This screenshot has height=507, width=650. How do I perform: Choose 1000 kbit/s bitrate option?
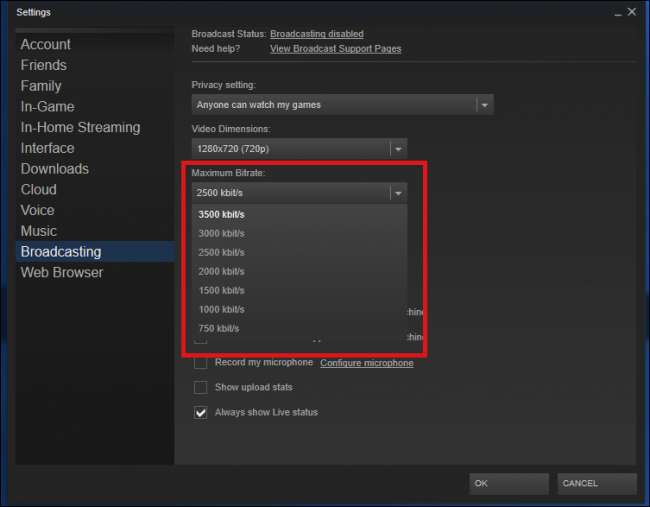[x=299, y=310]
